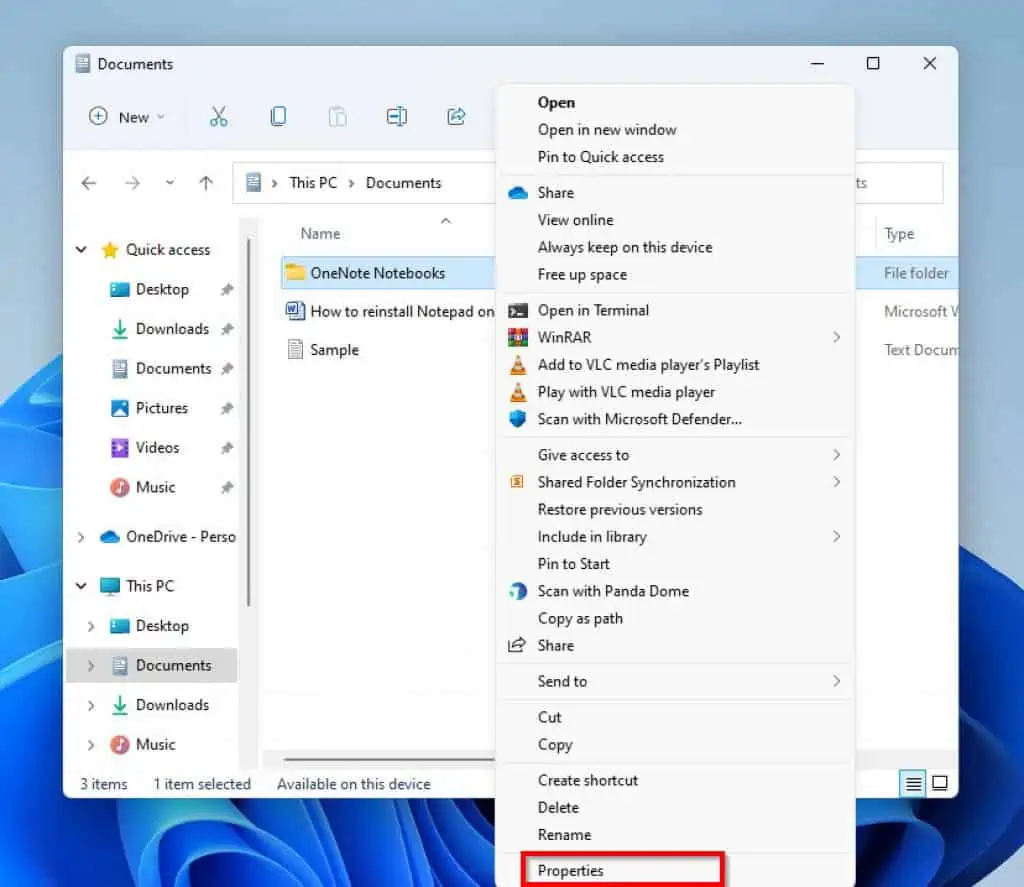Choose Scan with Microsoft Defender option

639,419
